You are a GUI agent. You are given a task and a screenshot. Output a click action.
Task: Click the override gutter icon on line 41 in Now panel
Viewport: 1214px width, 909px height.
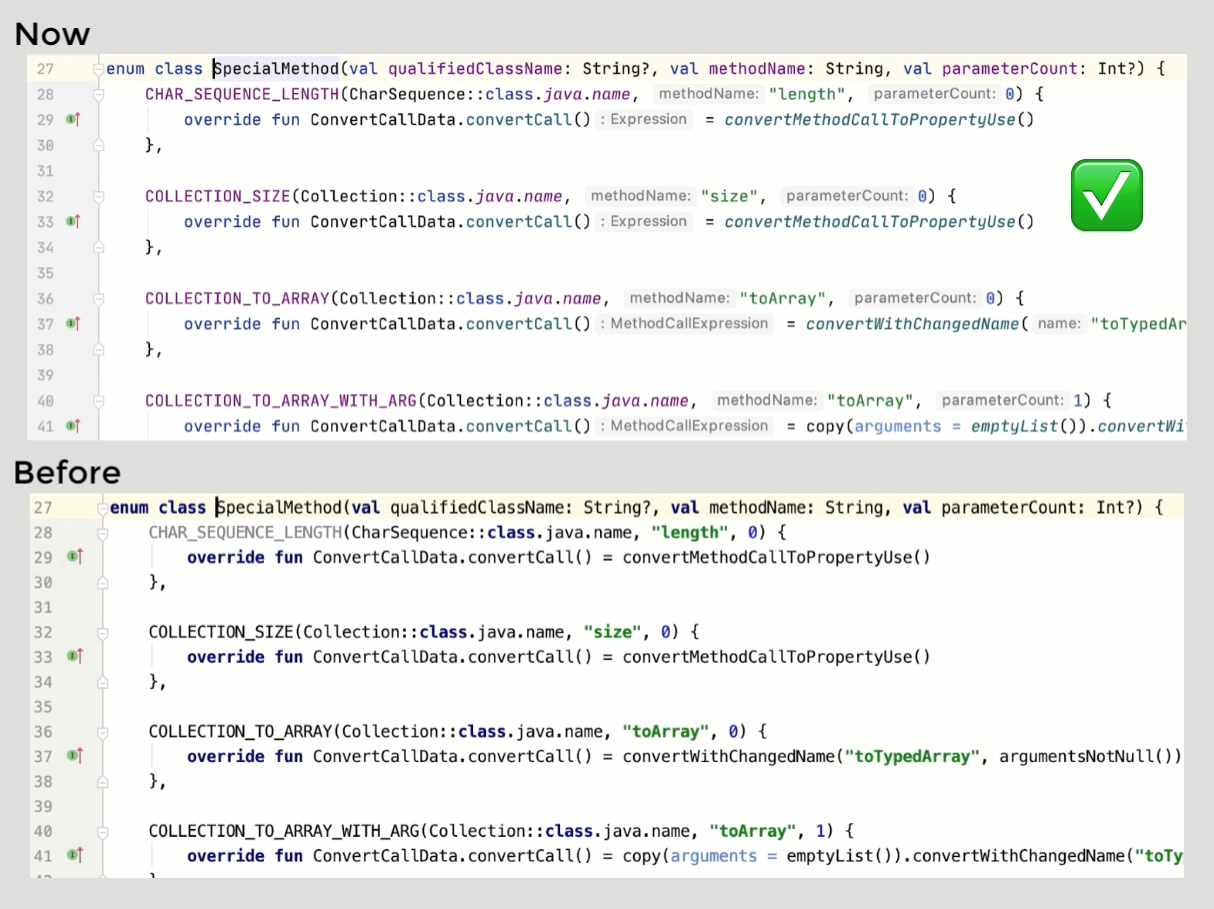72,426
